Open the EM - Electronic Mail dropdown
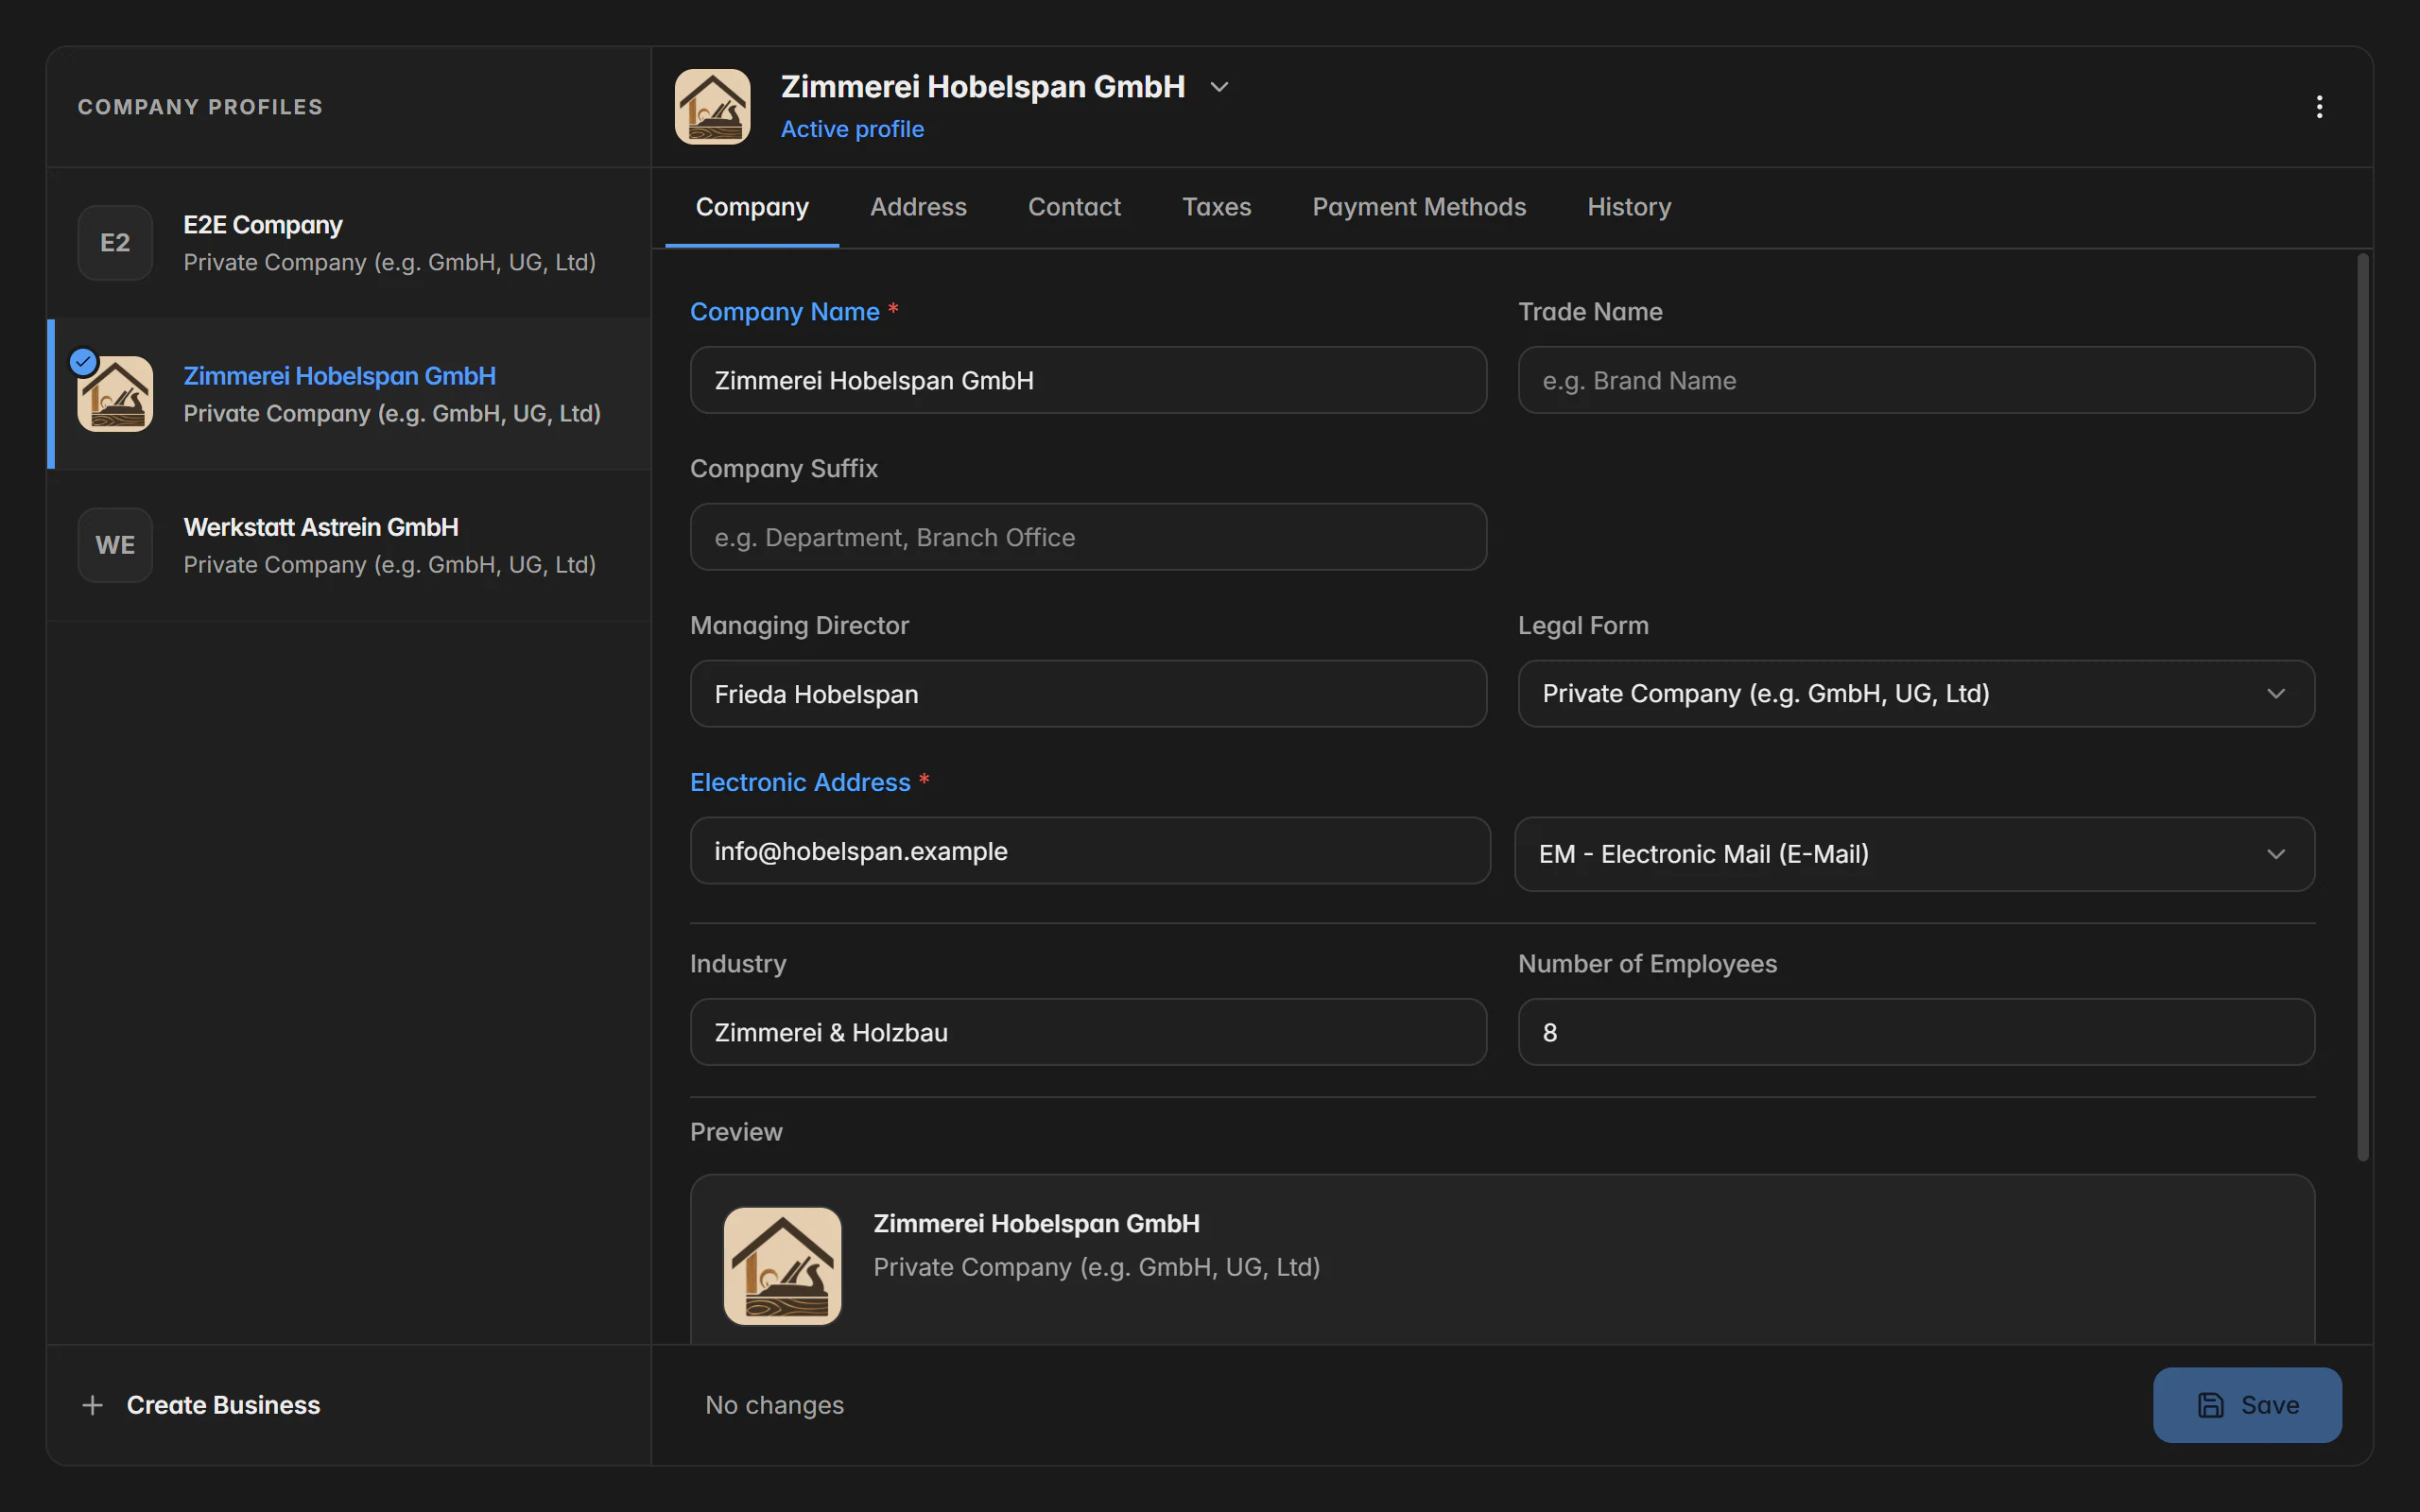This screenshot has width=2420, height=1512. (x=1914, y=854)
